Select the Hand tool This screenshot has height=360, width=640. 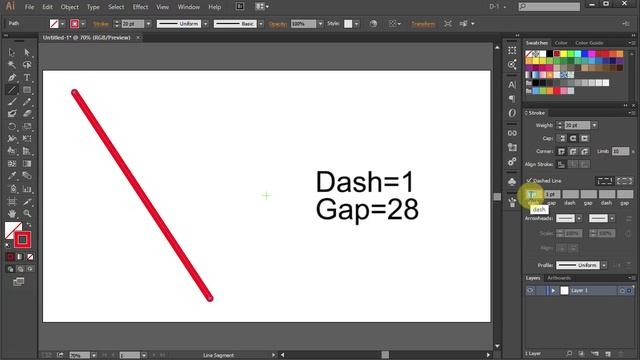(x=12, y=213)
